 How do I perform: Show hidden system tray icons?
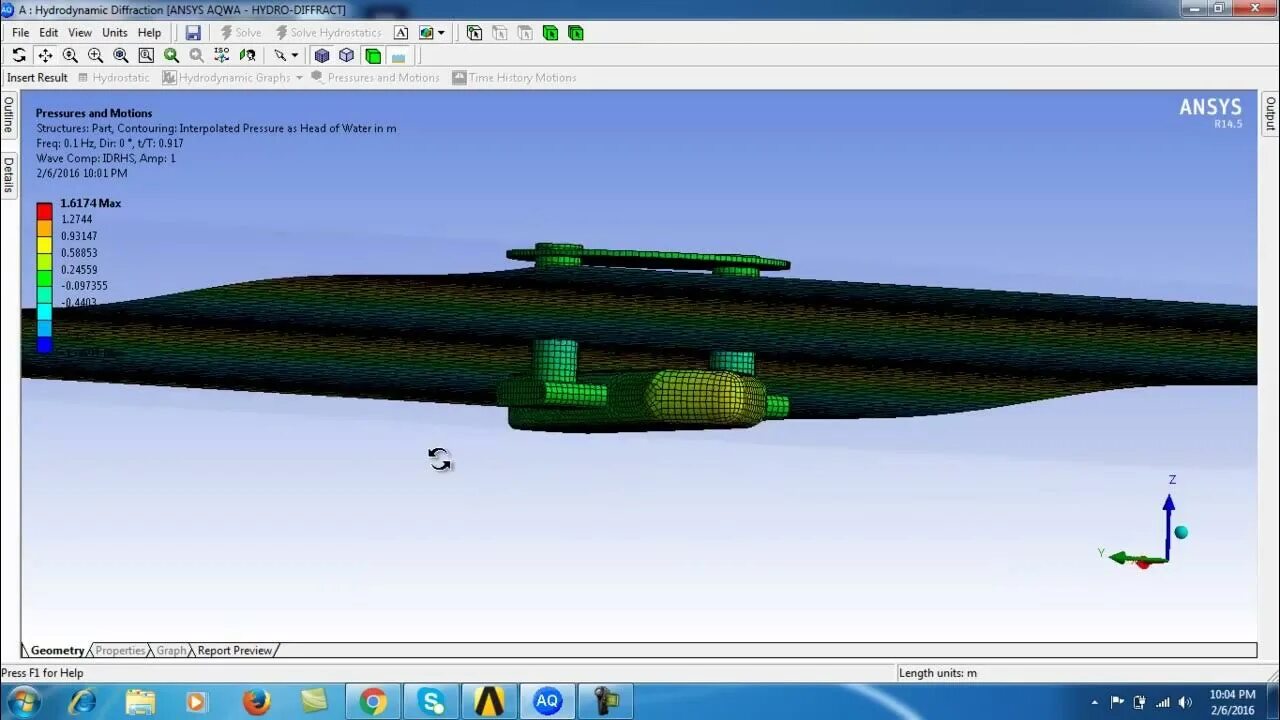coord(1095,702)
